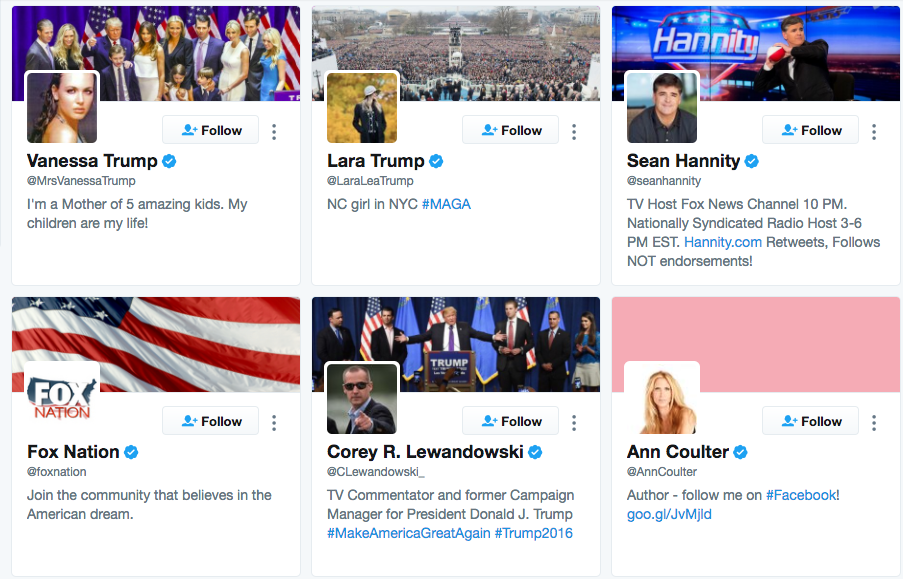The width and height of the screenshot is (903, 579).
Task: Click the verified badge beside Fox Nation
Action: tap(131, 452)
